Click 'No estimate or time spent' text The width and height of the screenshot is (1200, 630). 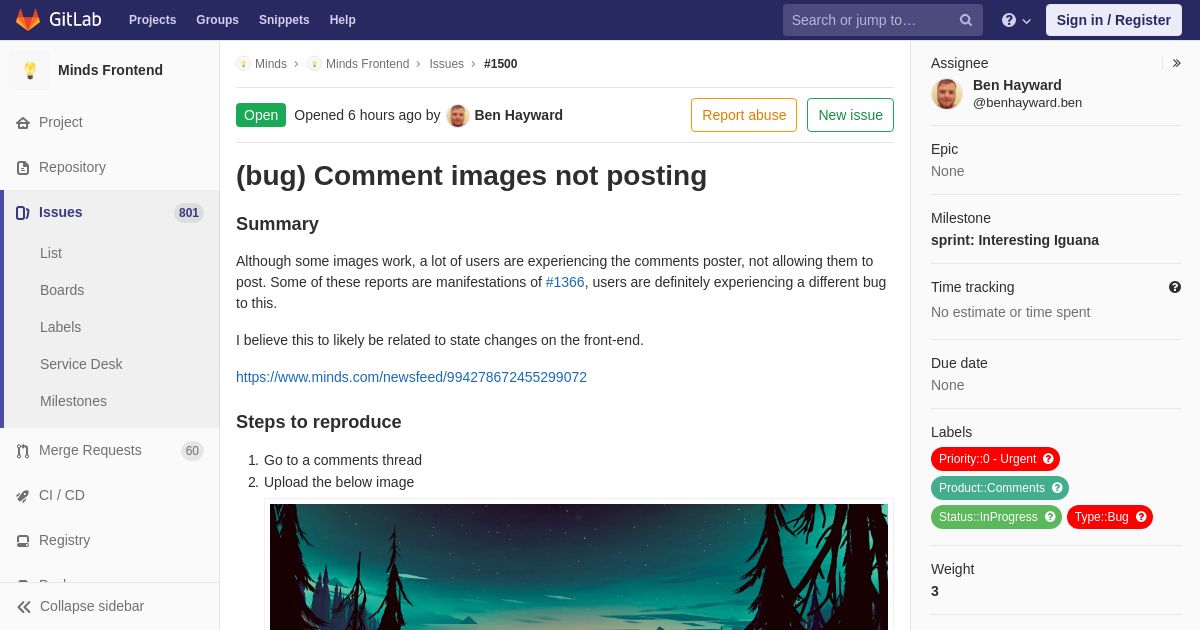pyautogui.click(x=1010, y=312)
